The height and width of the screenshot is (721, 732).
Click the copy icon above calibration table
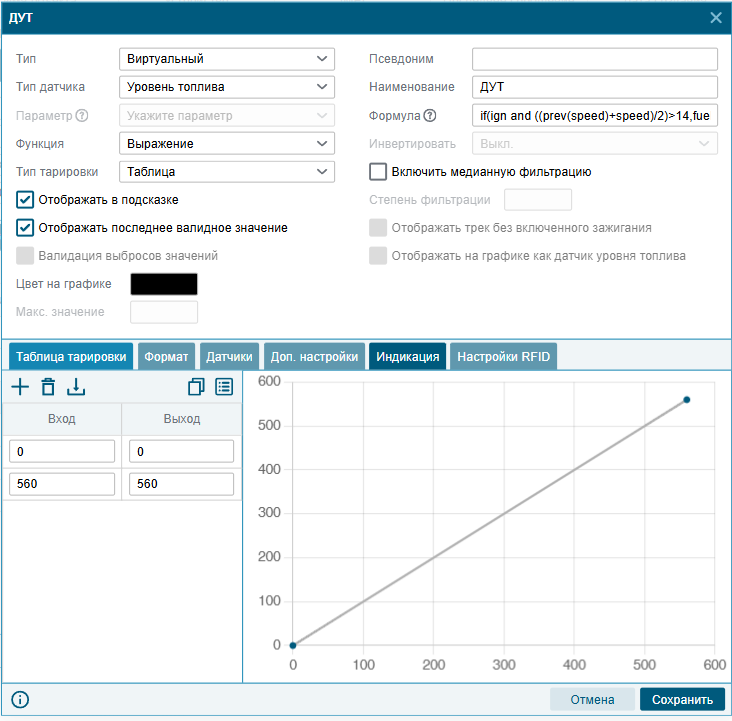(x=196, y=387)
